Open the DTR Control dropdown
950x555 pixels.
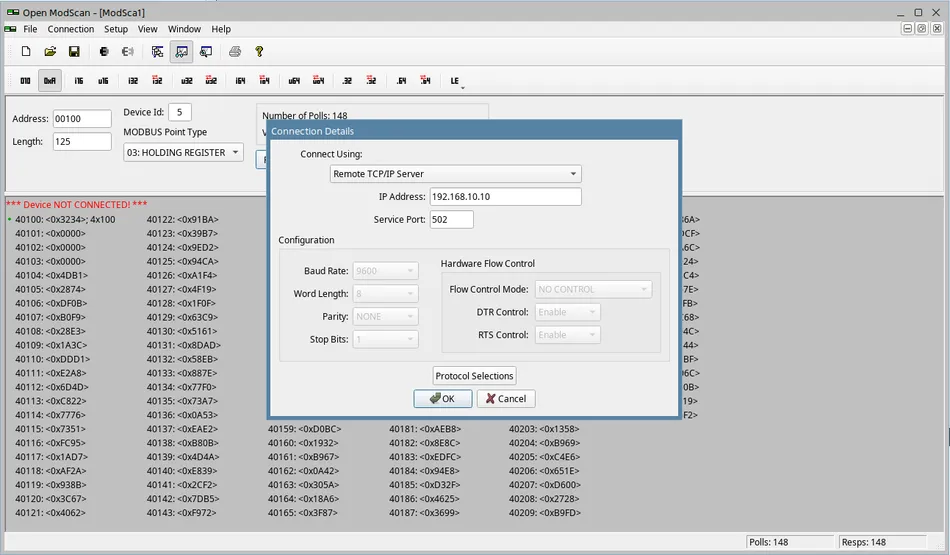(x=568, y=312)
